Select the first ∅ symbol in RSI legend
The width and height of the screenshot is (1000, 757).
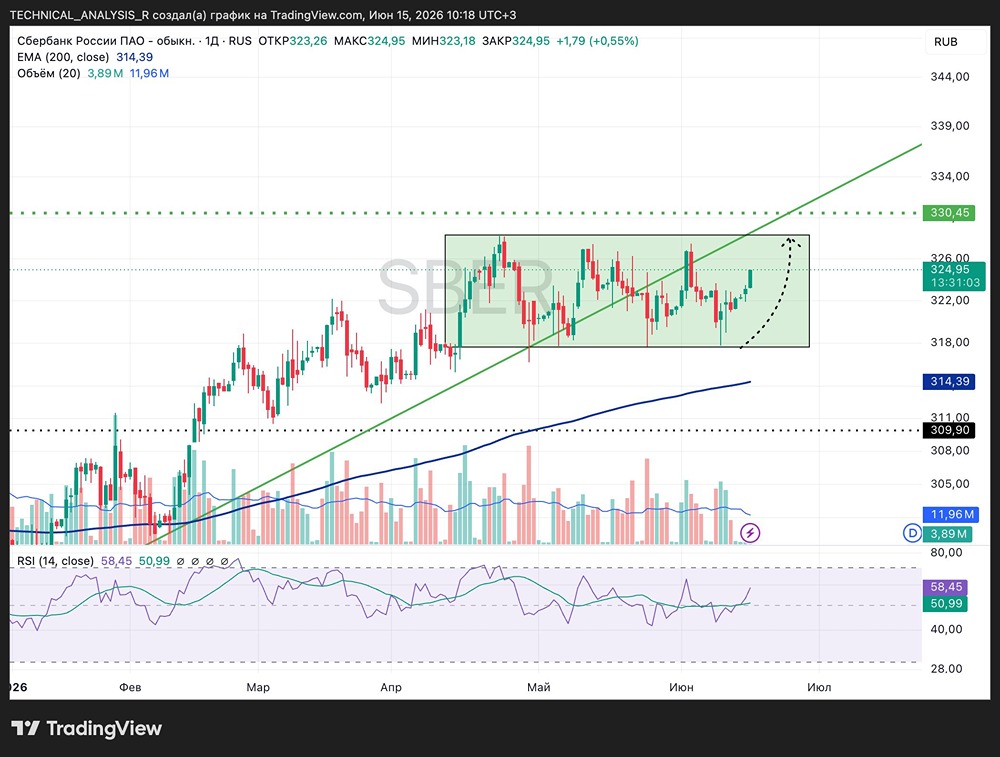180,562
